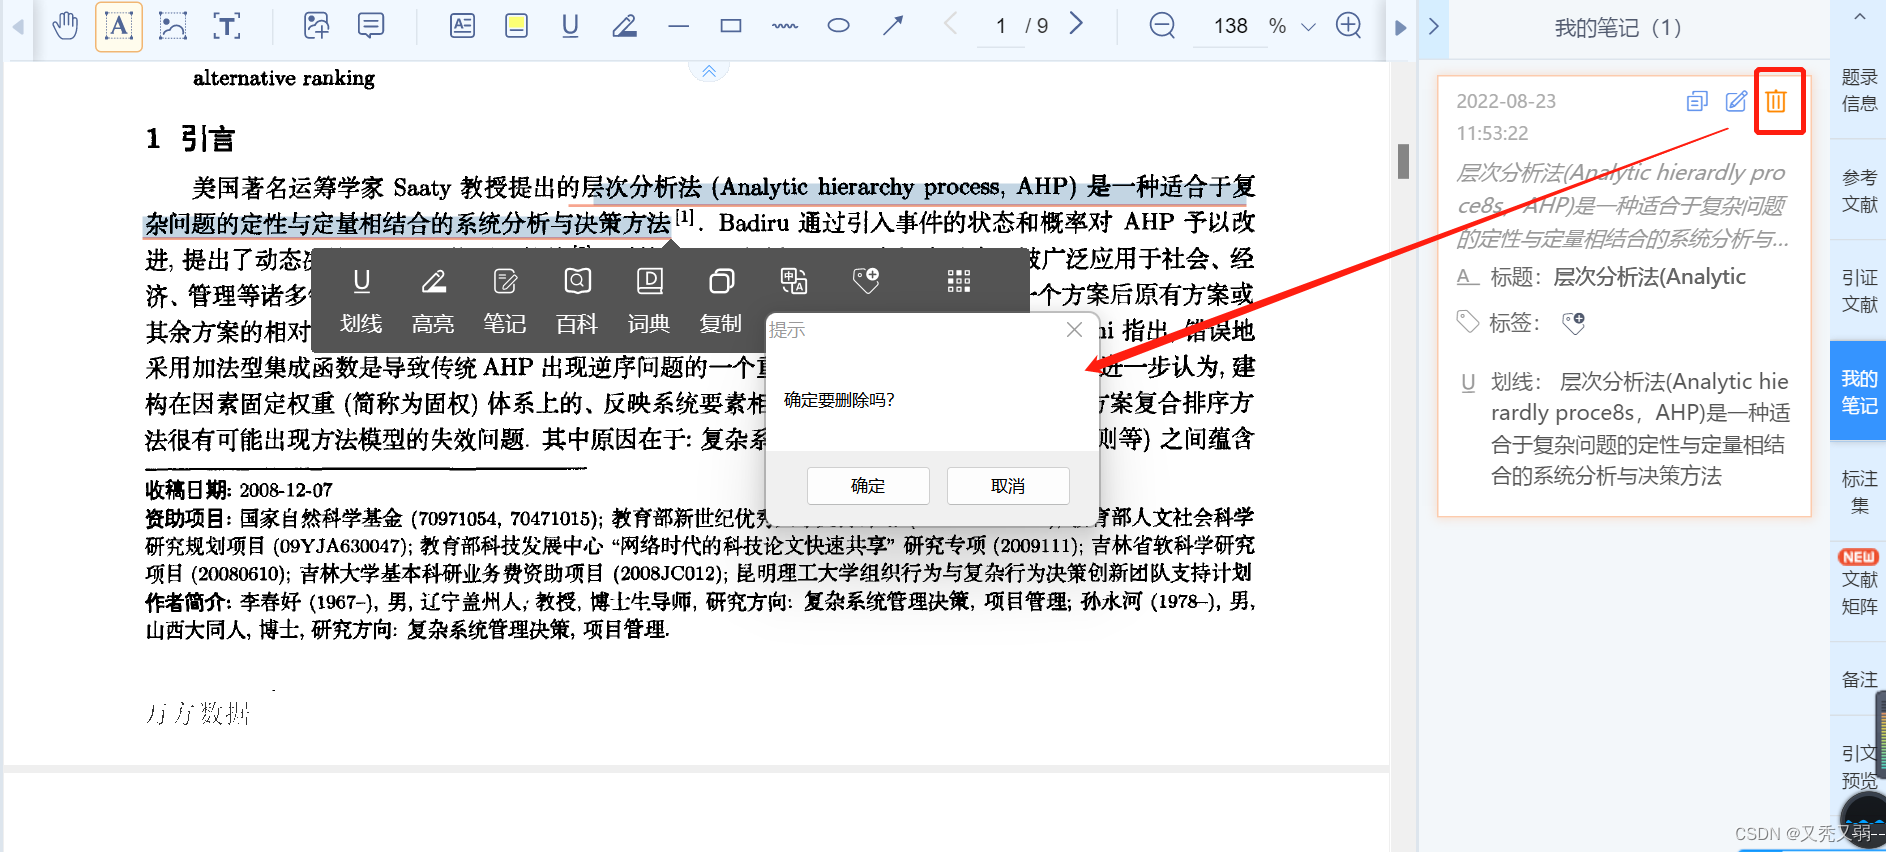Viewport: 1886px width, 852px height.
Task: Click the left edge collapse arrow
Action: click(17, 27)
